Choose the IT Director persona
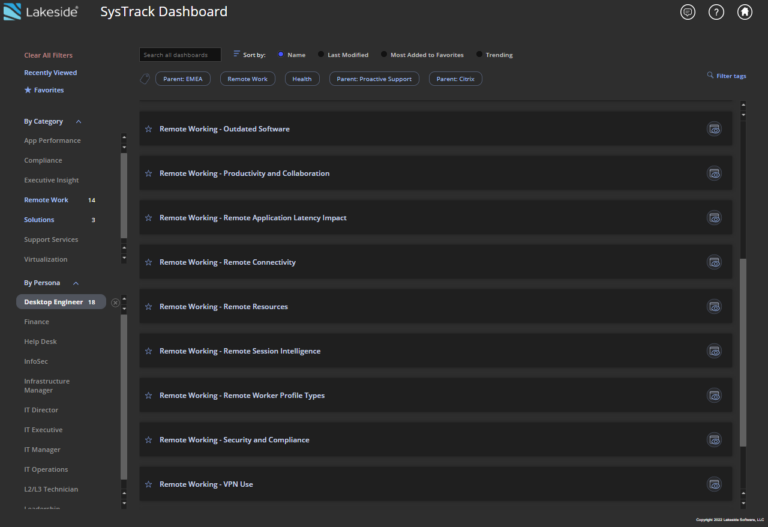The image size is (768, 527). coord(41,410)
